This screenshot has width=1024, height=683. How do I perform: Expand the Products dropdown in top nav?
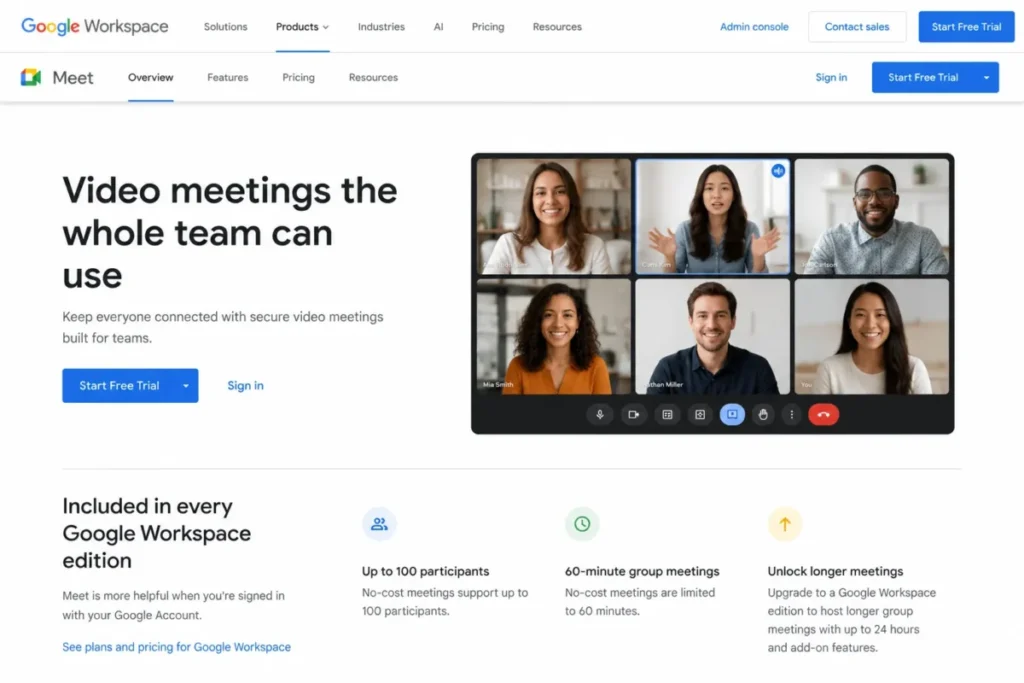pyautogui.click(x=302, y=27)
